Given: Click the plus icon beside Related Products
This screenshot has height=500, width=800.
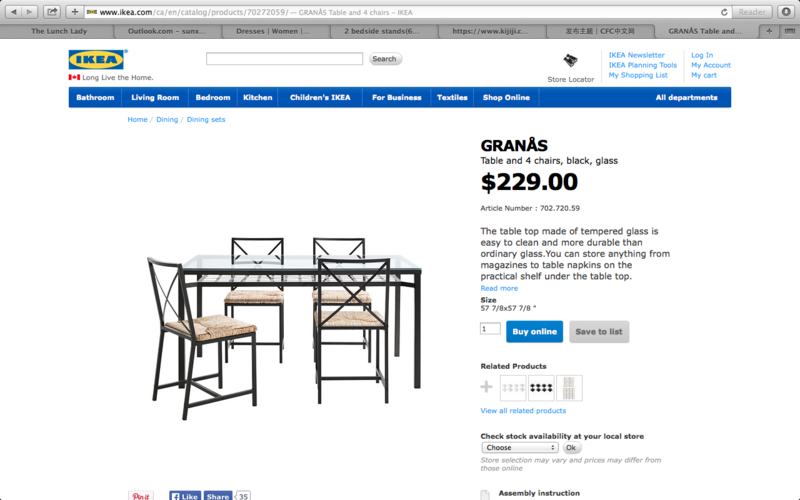Looking at the screenshot, I should tap(486, 387).
